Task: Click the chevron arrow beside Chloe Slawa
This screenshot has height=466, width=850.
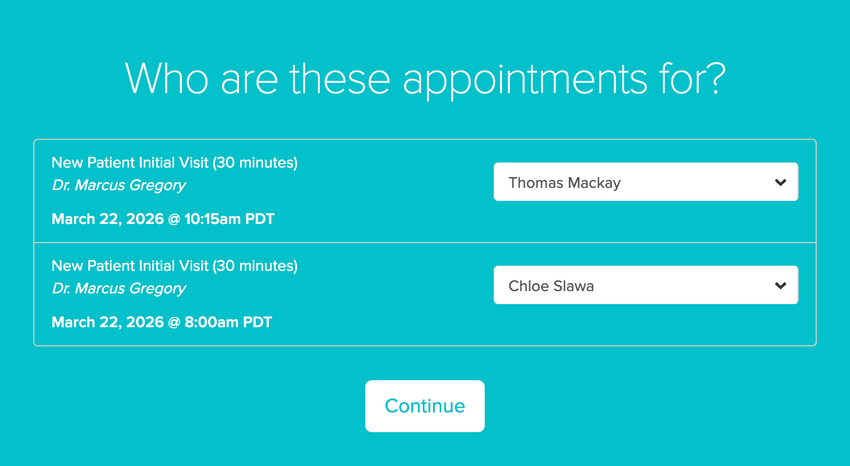Action: tap(780, 286)
